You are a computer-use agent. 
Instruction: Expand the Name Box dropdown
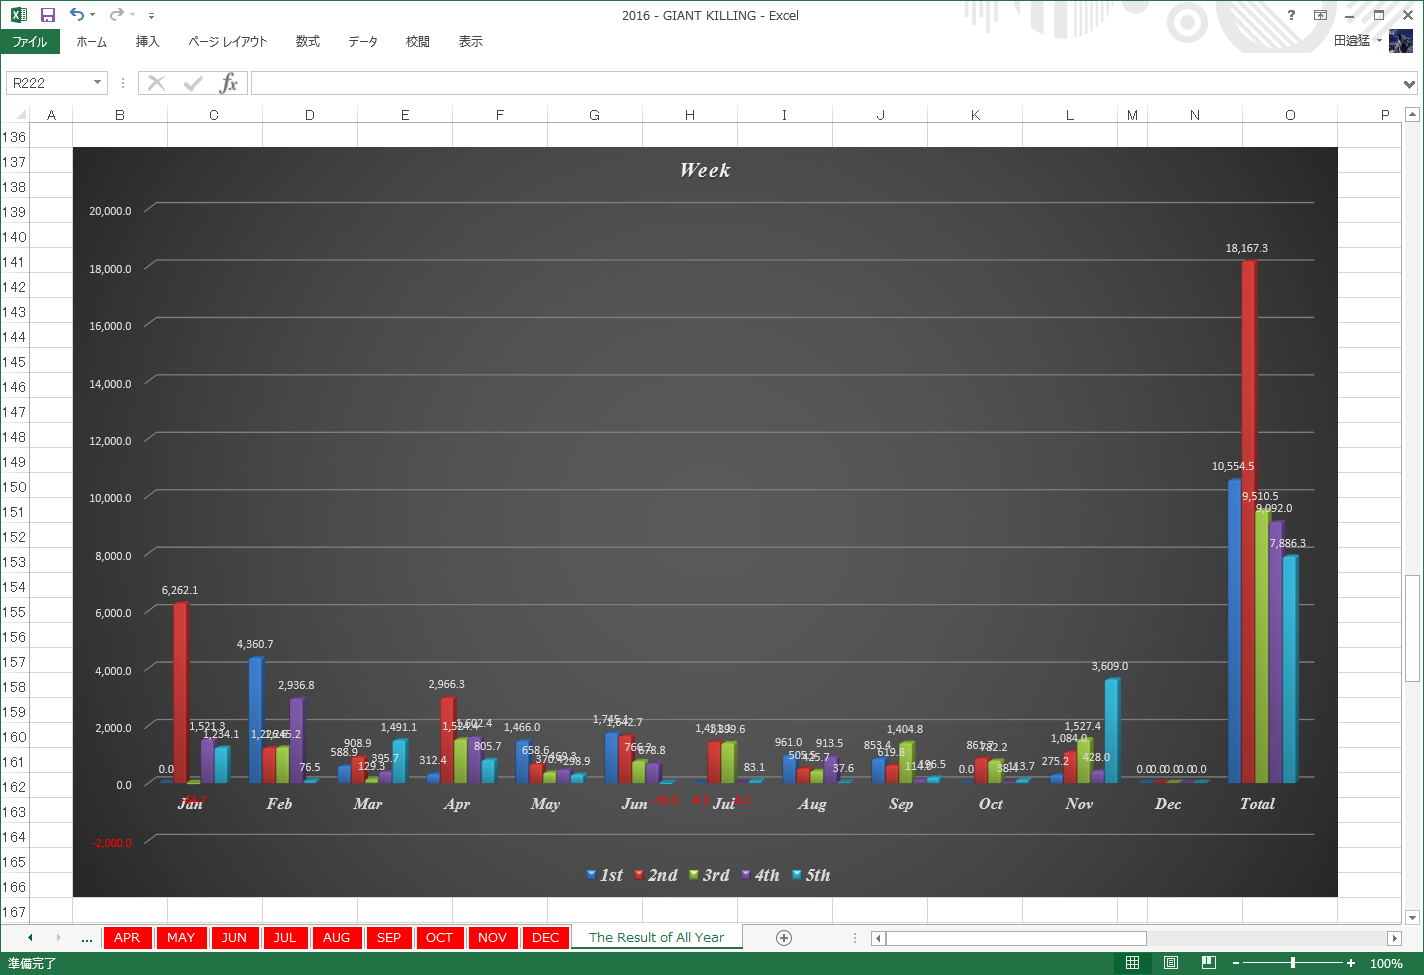click(97, 83)
